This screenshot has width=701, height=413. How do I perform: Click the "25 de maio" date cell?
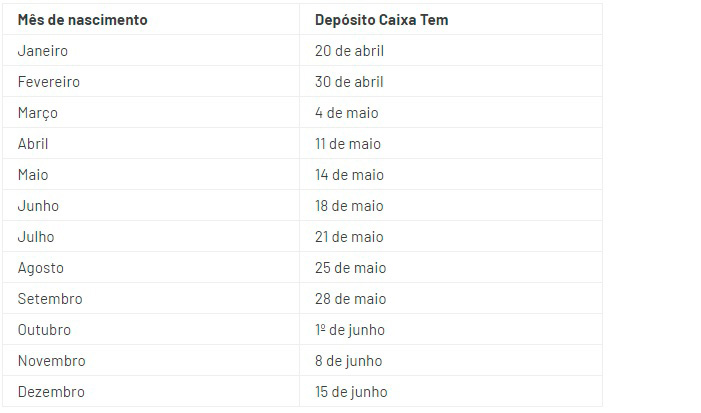coord(451,267)
